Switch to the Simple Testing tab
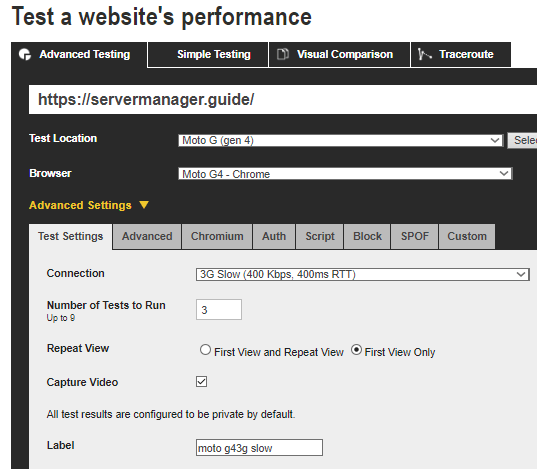This screenshot has width=537, height=469. tap(208, 54)
